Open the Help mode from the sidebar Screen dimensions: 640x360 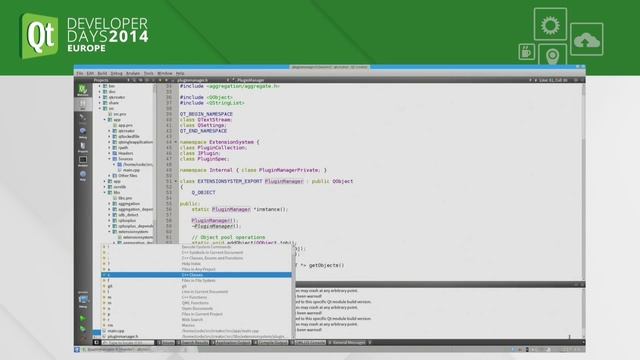(83, 175)
